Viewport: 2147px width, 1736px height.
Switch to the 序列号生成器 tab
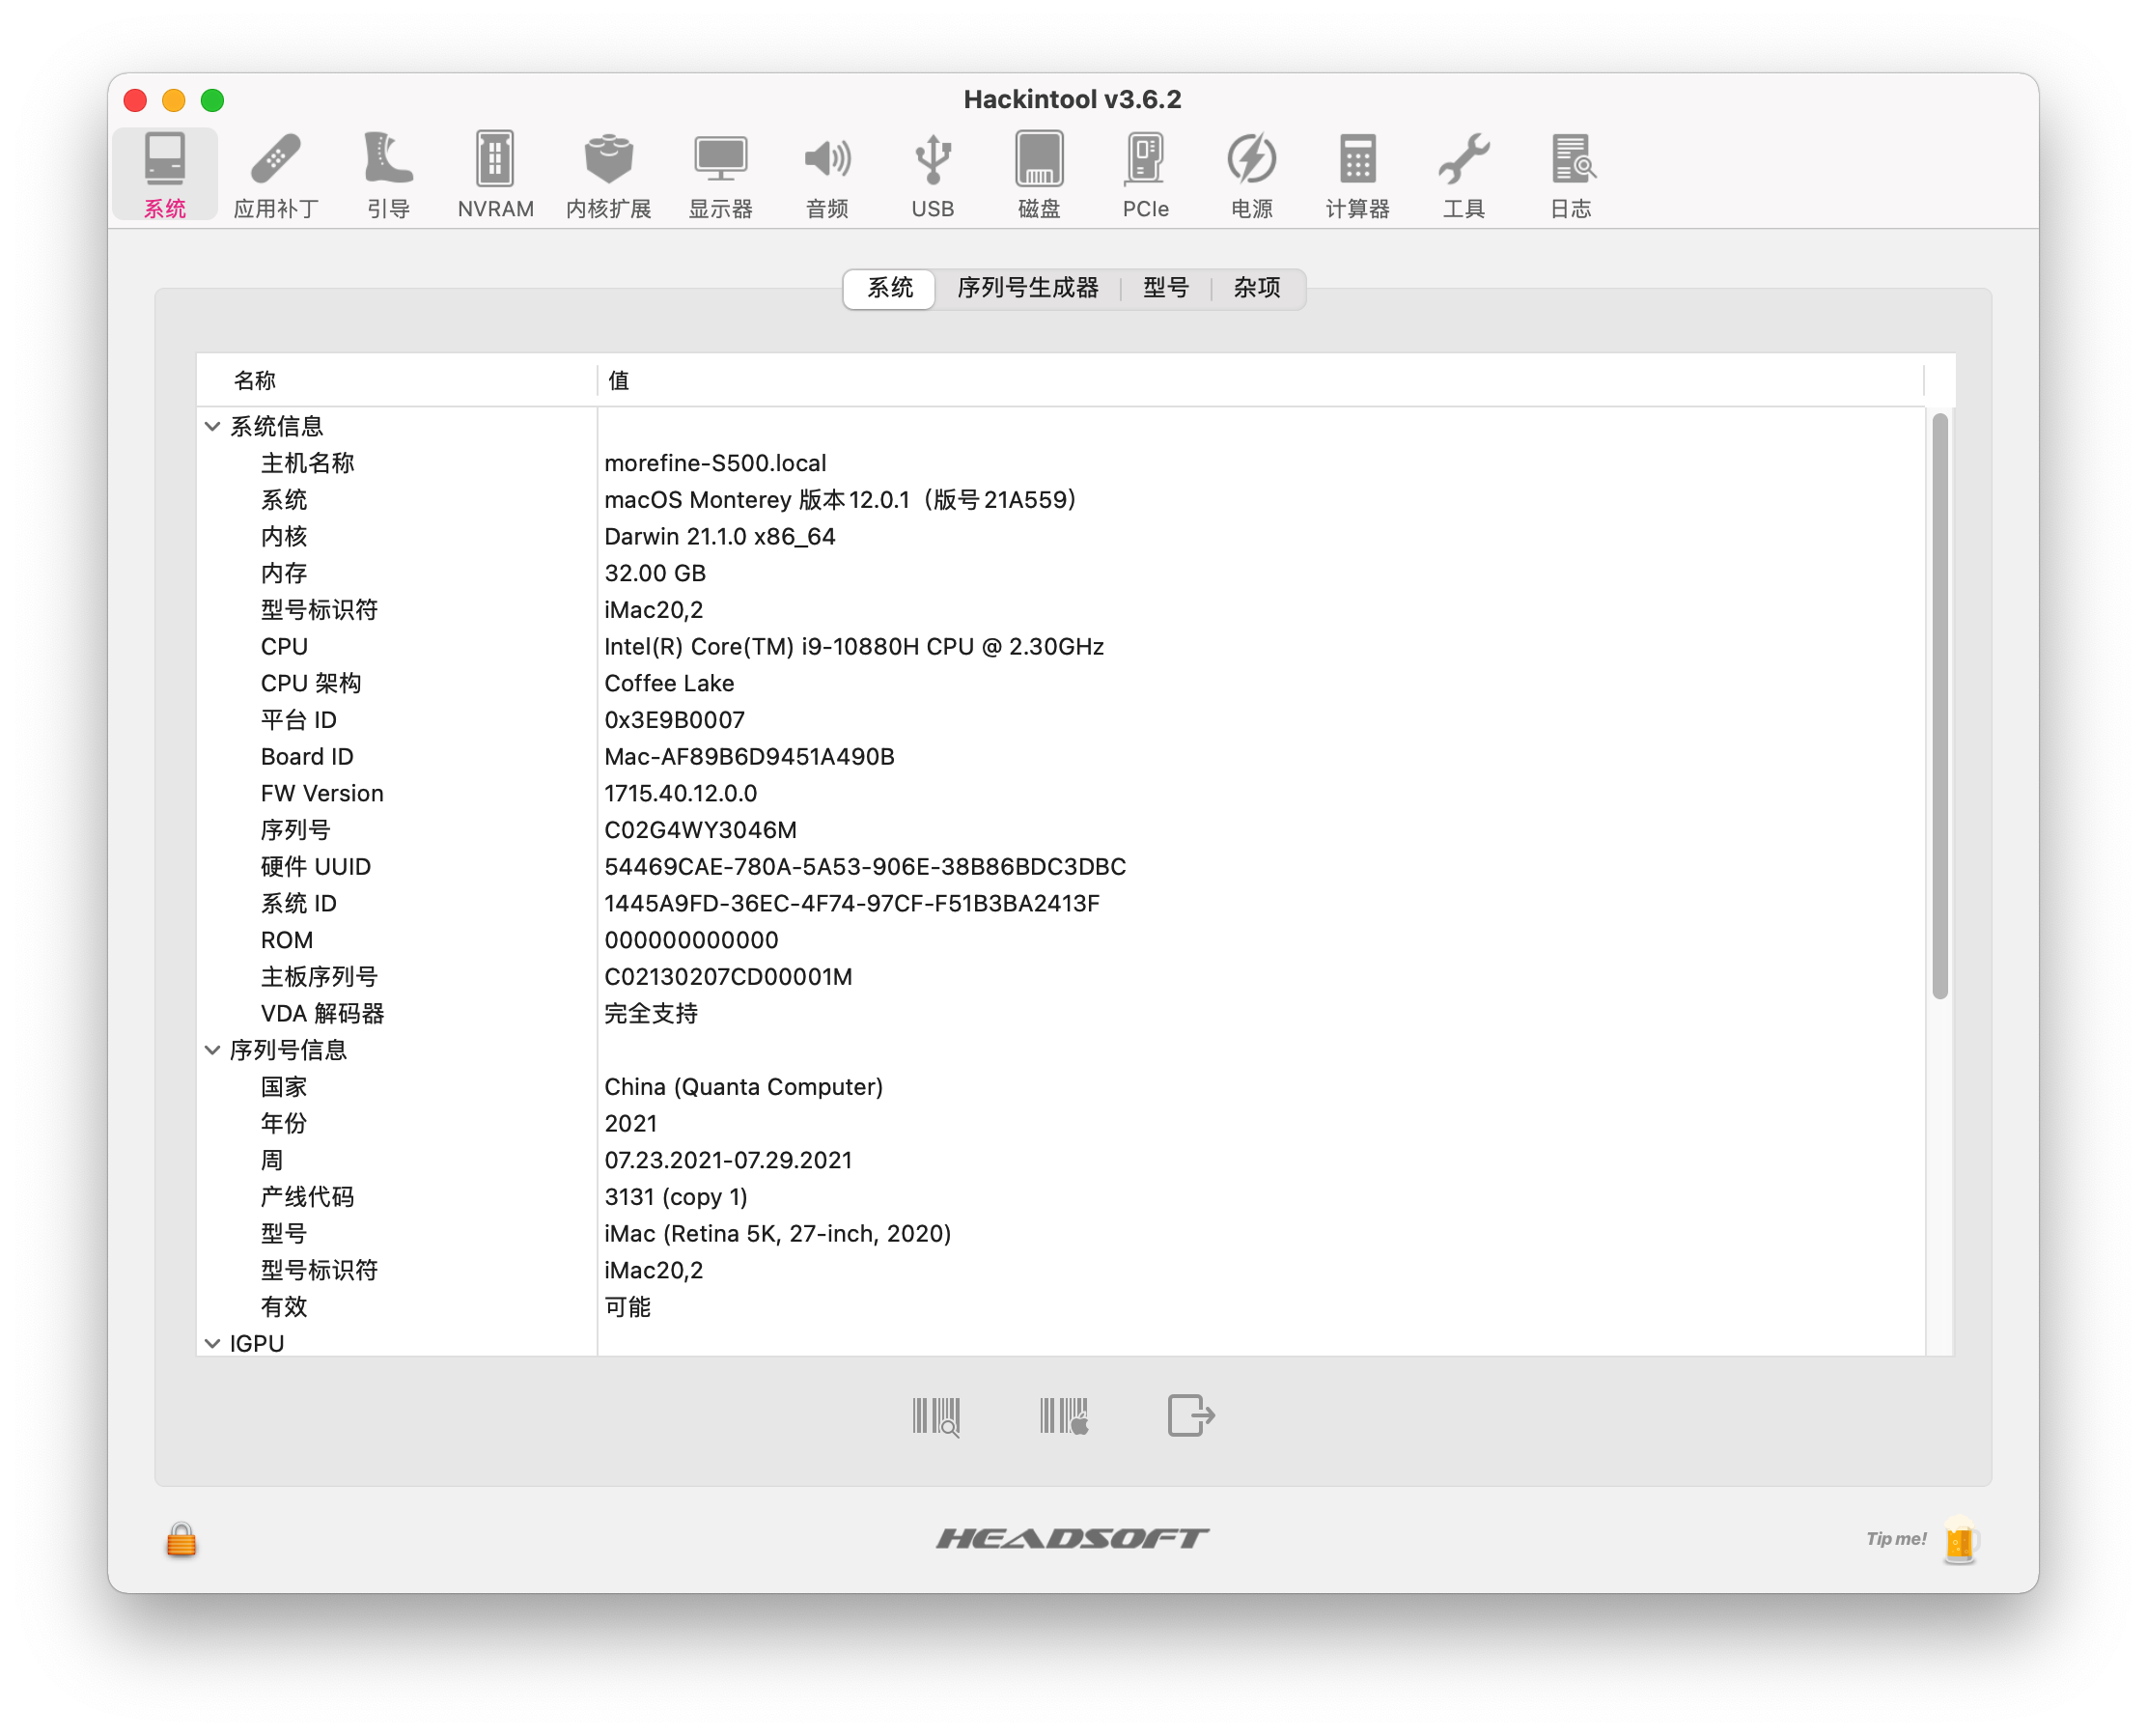(1027, 288)
